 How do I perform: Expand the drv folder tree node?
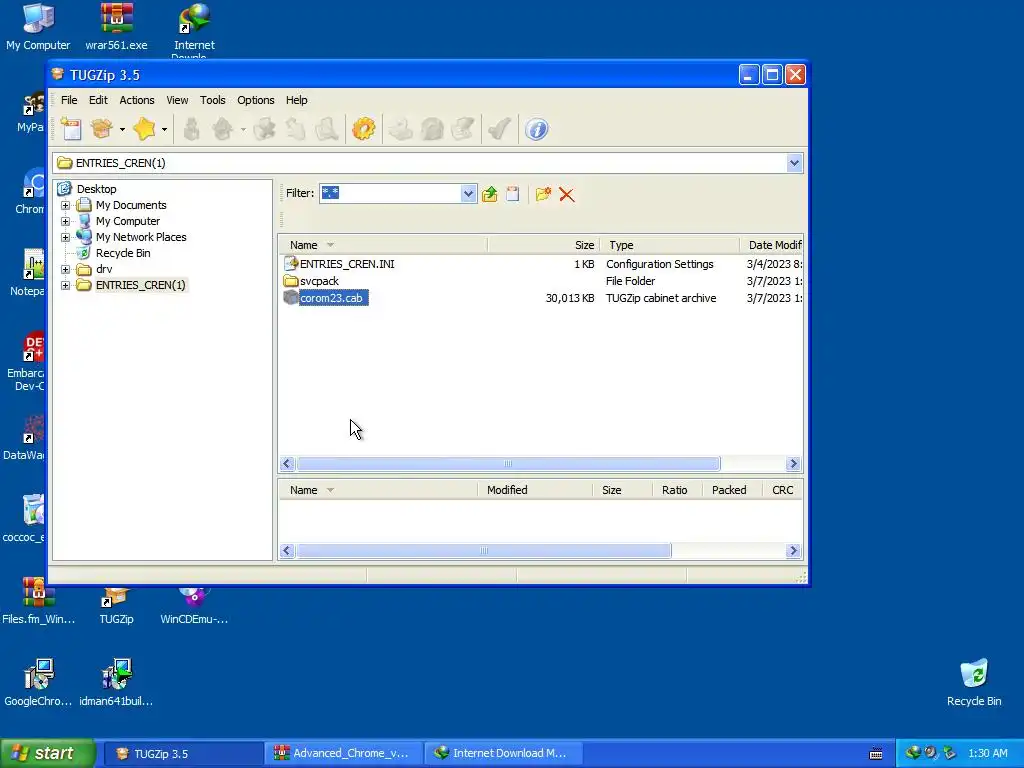click(x=65, y=269)
